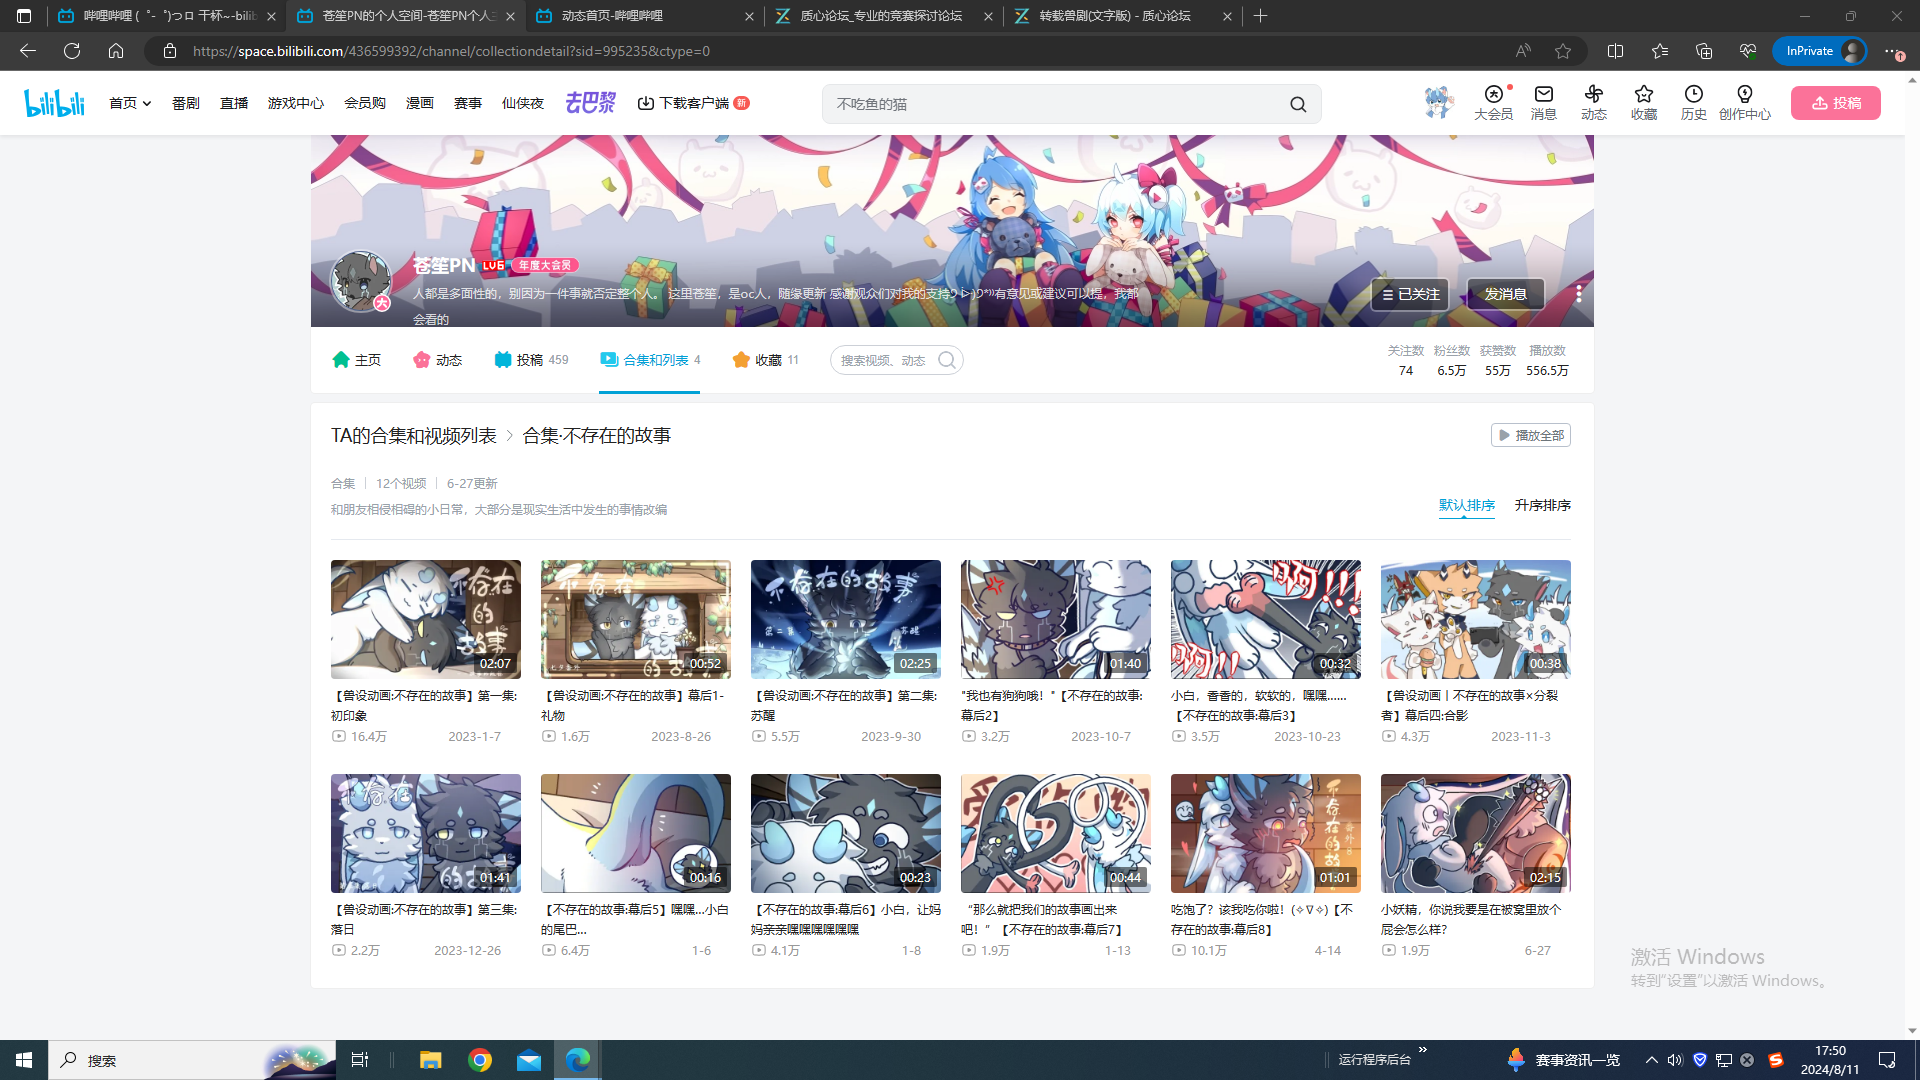Click the pink 投稿 upload button
The image size is (1920, 1080).
coord(1835,103)
